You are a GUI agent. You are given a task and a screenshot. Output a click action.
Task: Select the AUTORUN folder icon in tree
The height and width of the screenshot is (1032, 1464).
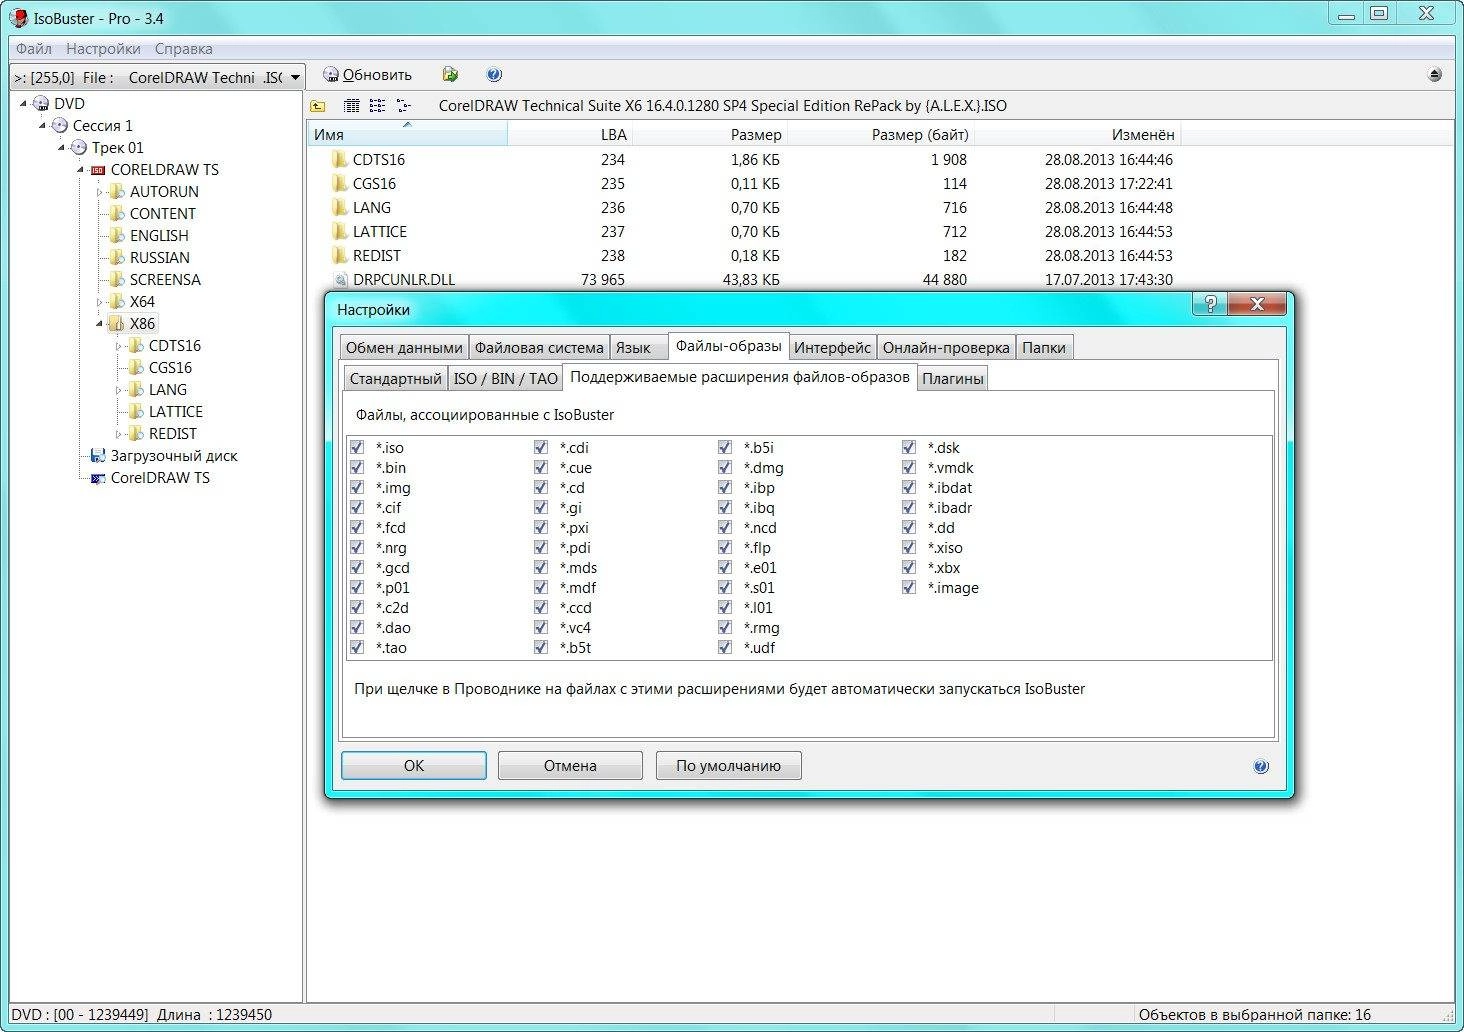117,191
